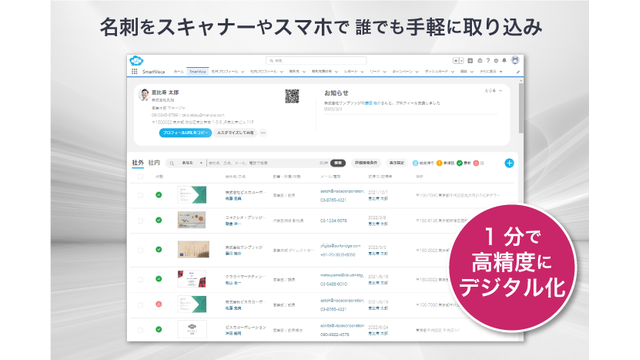640x360 pixels.
Task: Click the magnifier icon in card search bar
Action: click(172, 163)
